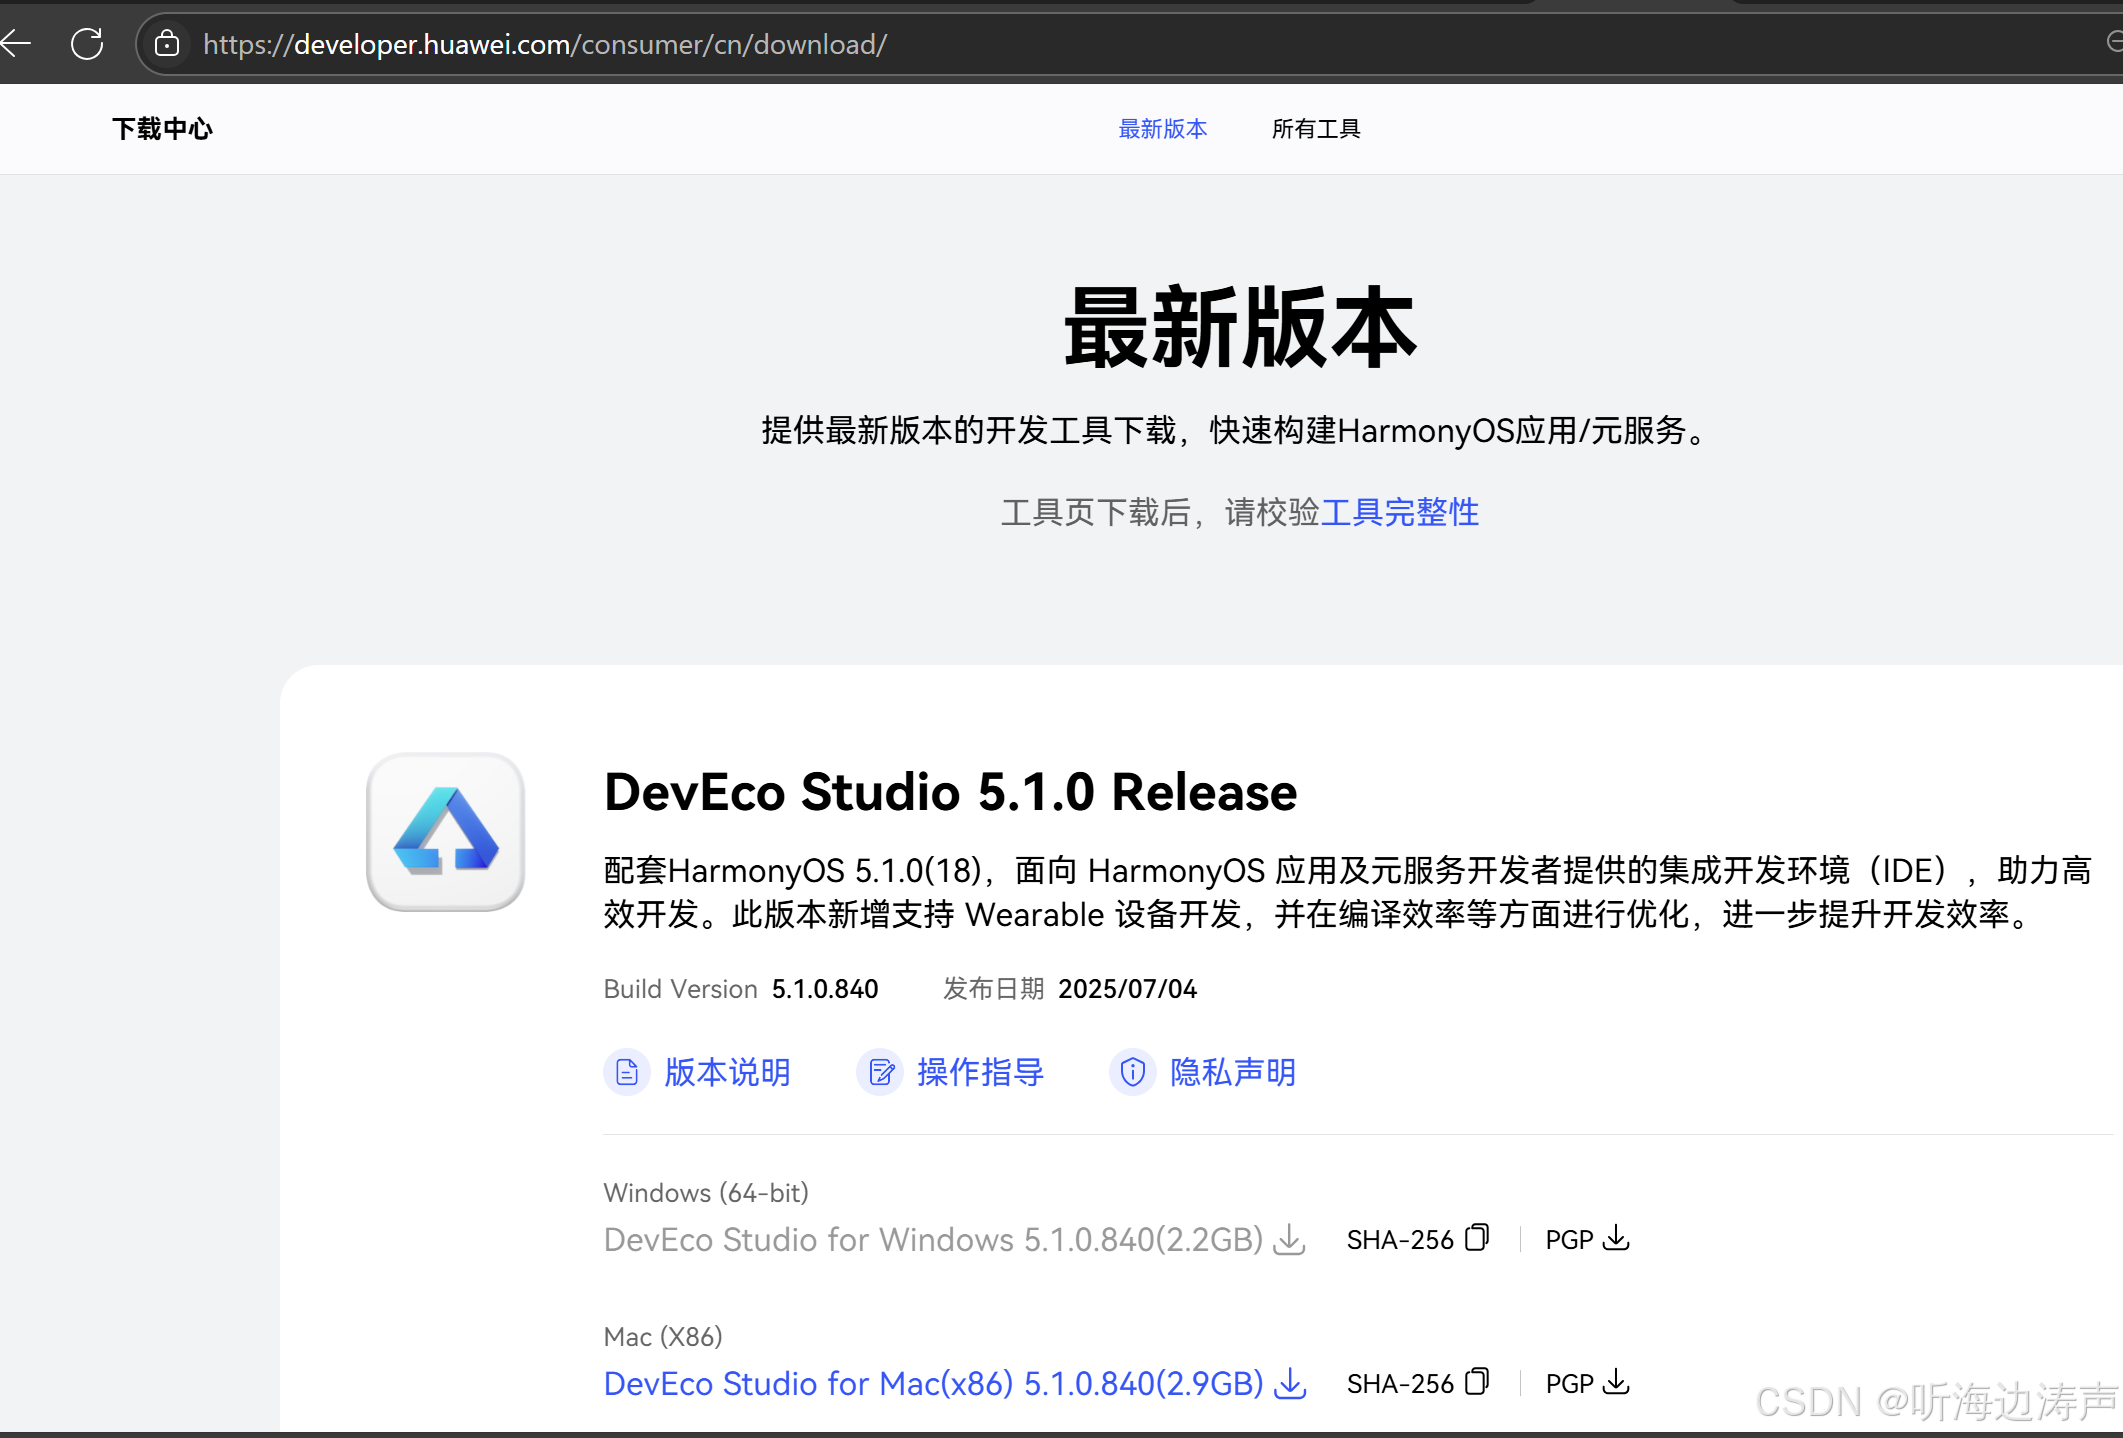Image resolution: width=2123 pixels, height=1438 pixels.
Task: Click 下载中心 page title
Action: [162, 129]
